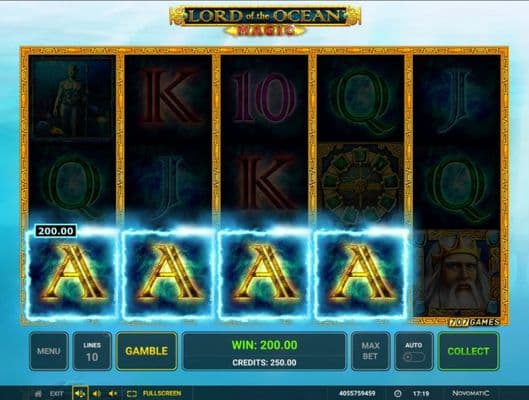Screen dimensions: 529x400
Task: Open the game Menu
Action: (49, 351)
